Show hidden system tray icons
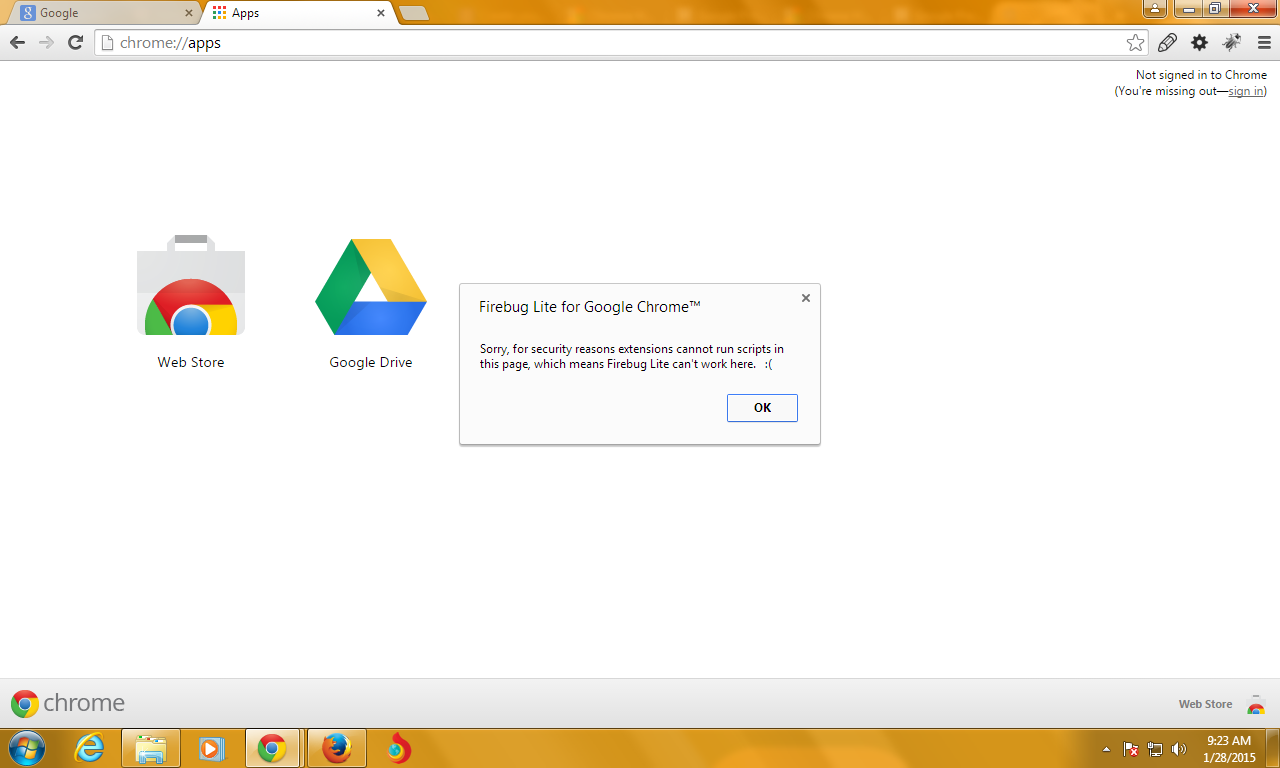Viewport: 1280px width, 768px height. tap(1106, 748)
